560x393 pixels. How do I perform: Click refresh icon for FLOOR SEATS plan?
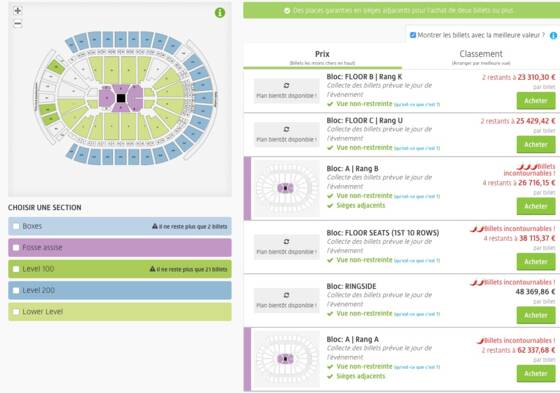pyautogui.click(x=286, y=242)
